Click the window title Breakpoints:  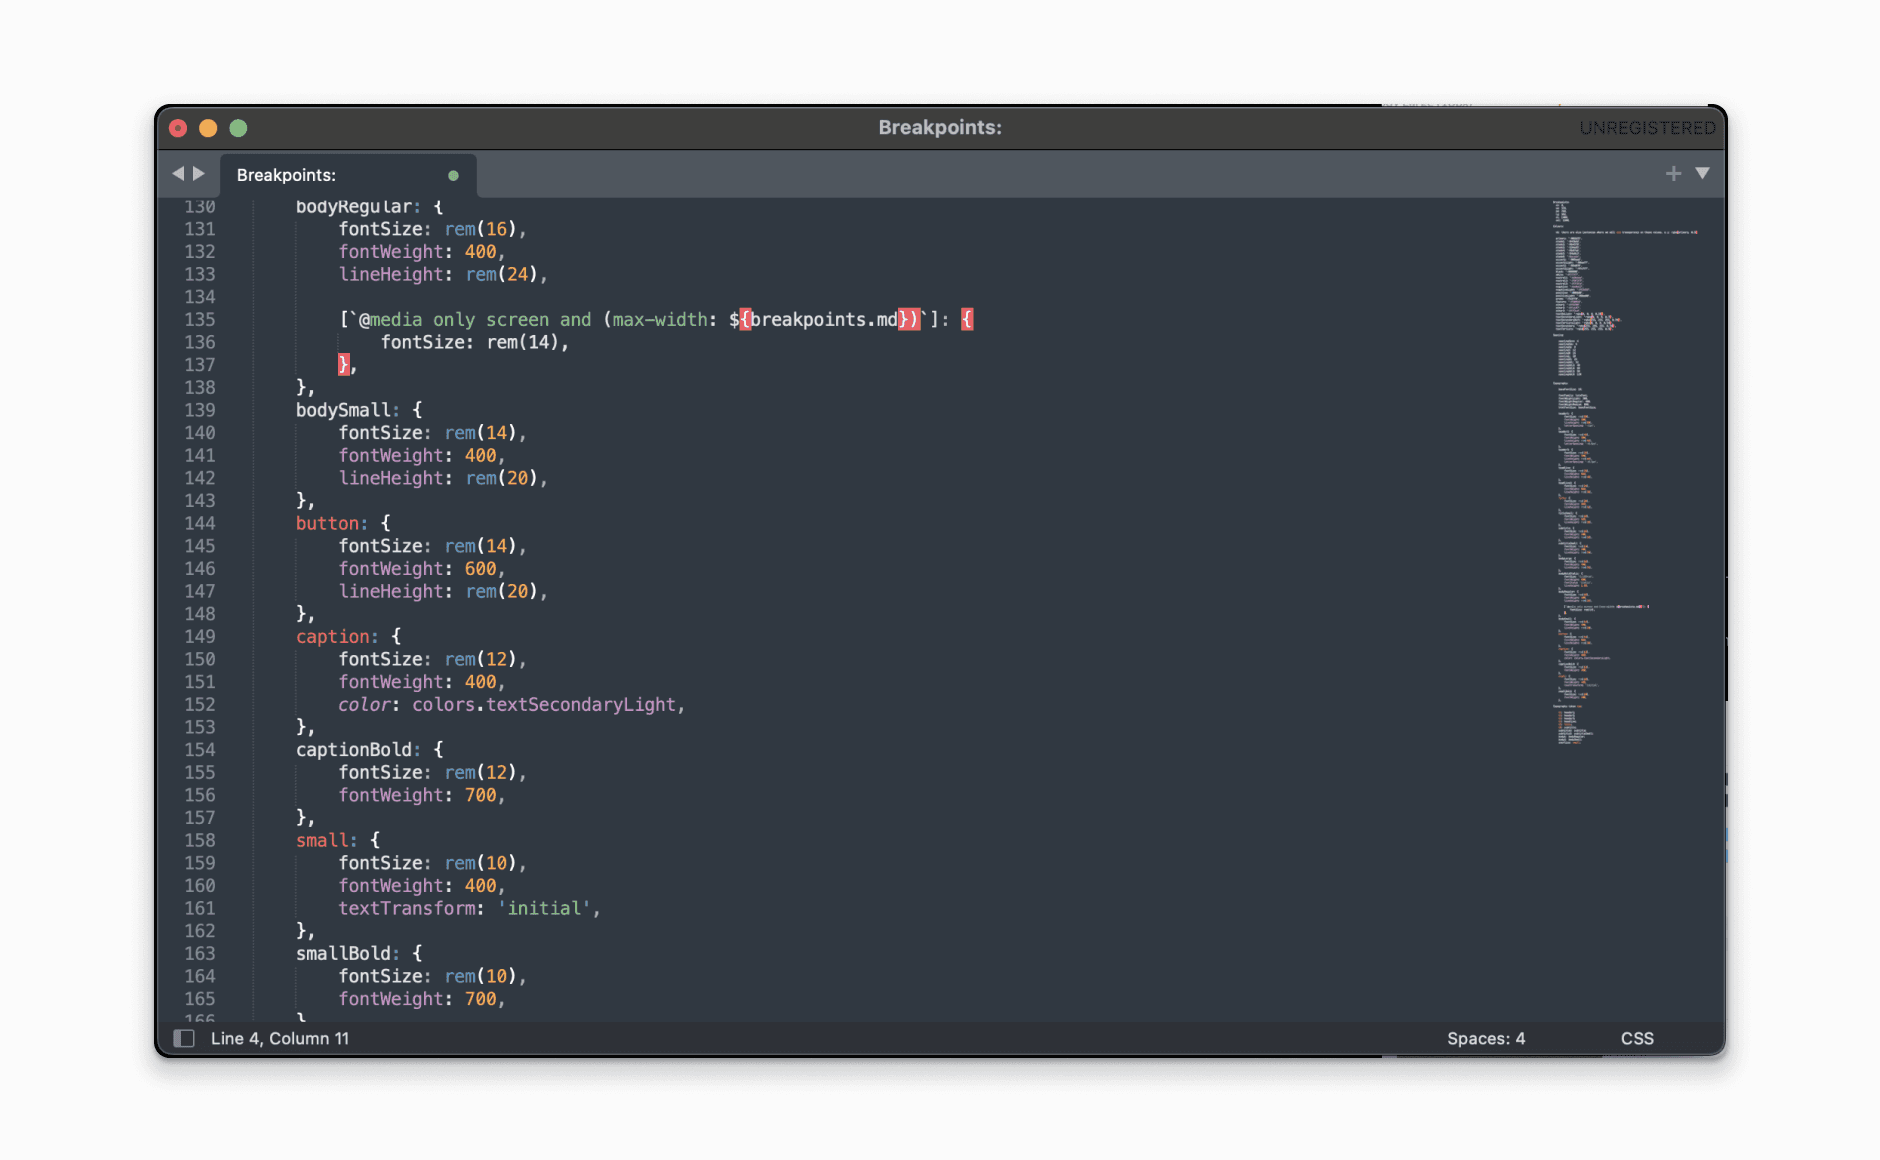[x=940, y=128]
